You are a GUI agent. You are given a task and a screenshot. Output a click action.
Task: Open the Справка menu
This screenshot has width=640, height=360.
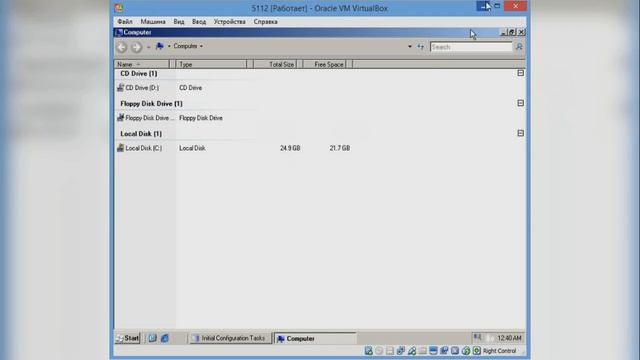coord(266,22)
